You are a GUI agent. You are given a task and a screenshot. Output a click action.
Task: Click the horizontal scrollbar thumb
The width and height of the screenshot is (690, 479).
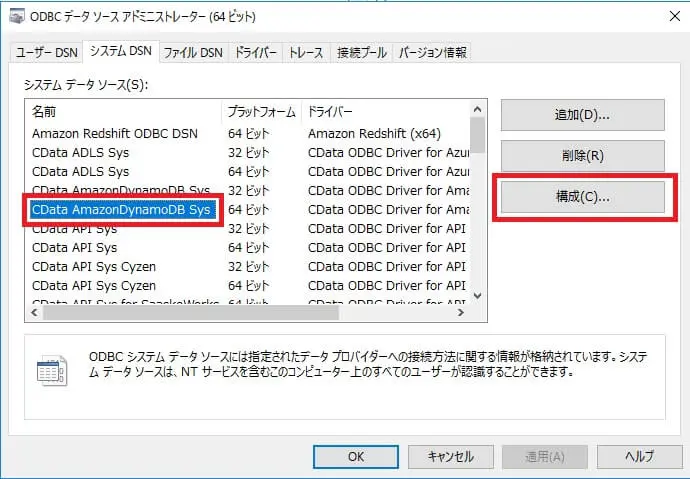[x=191, y=313]
